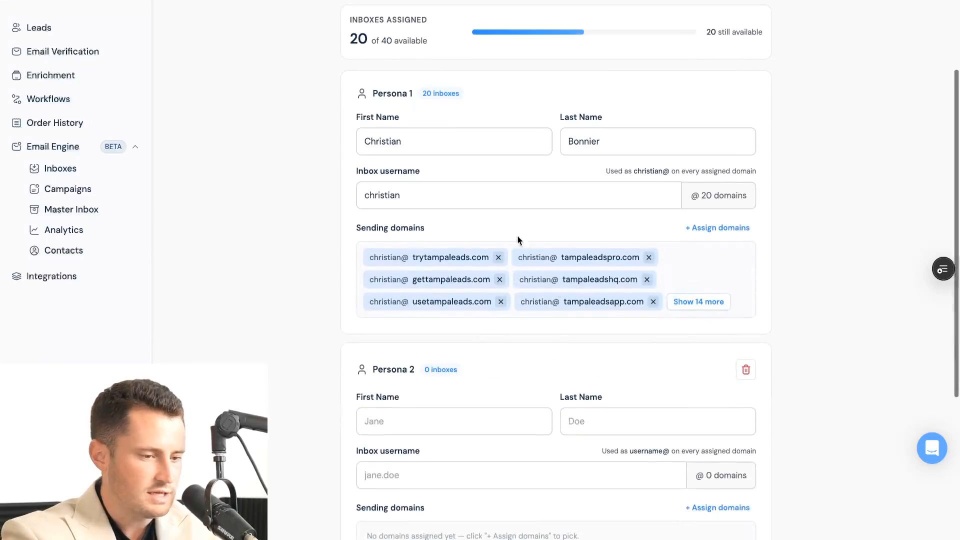Remove gettampaleads.com domain chip

[500, 279]
